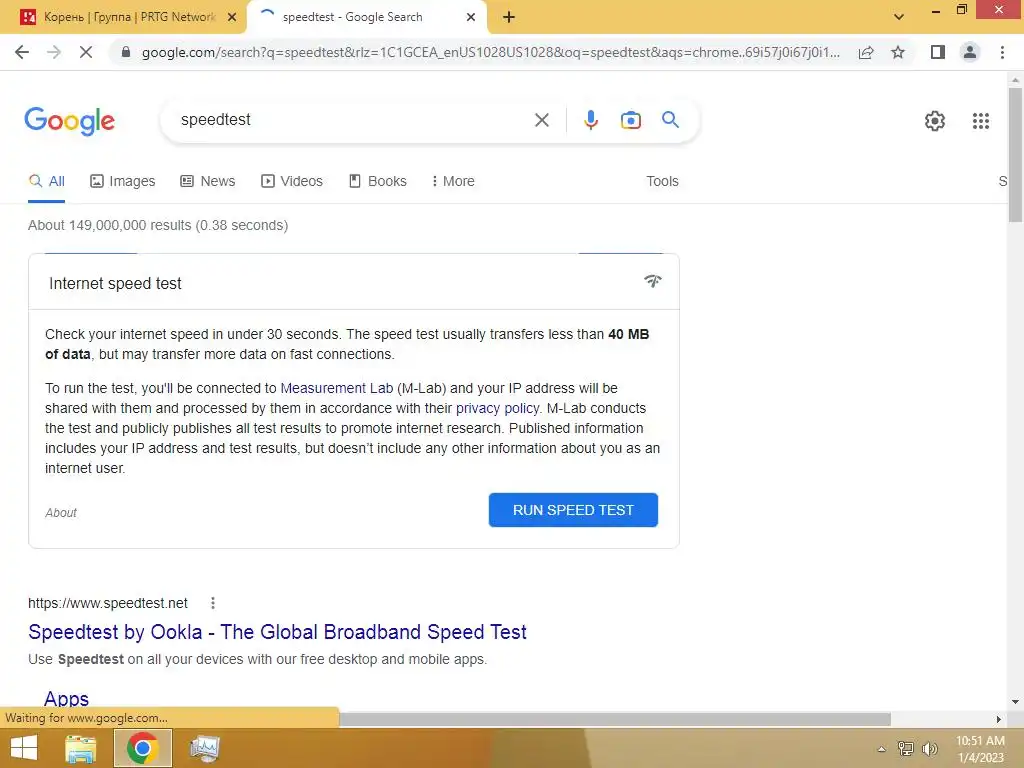Expand the More search filters

[453, 182]
